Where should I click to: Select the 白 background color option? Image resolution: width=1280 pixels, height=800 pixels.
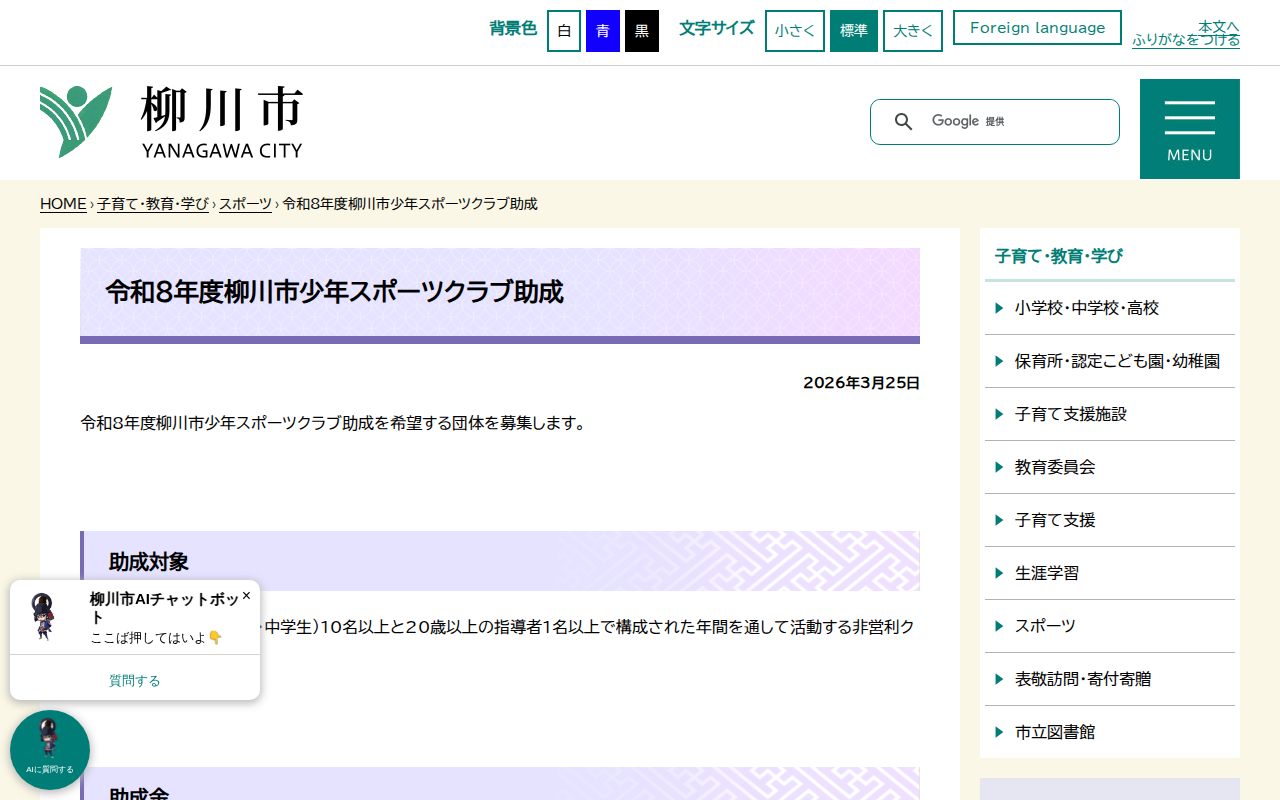(x=563, y=30)
